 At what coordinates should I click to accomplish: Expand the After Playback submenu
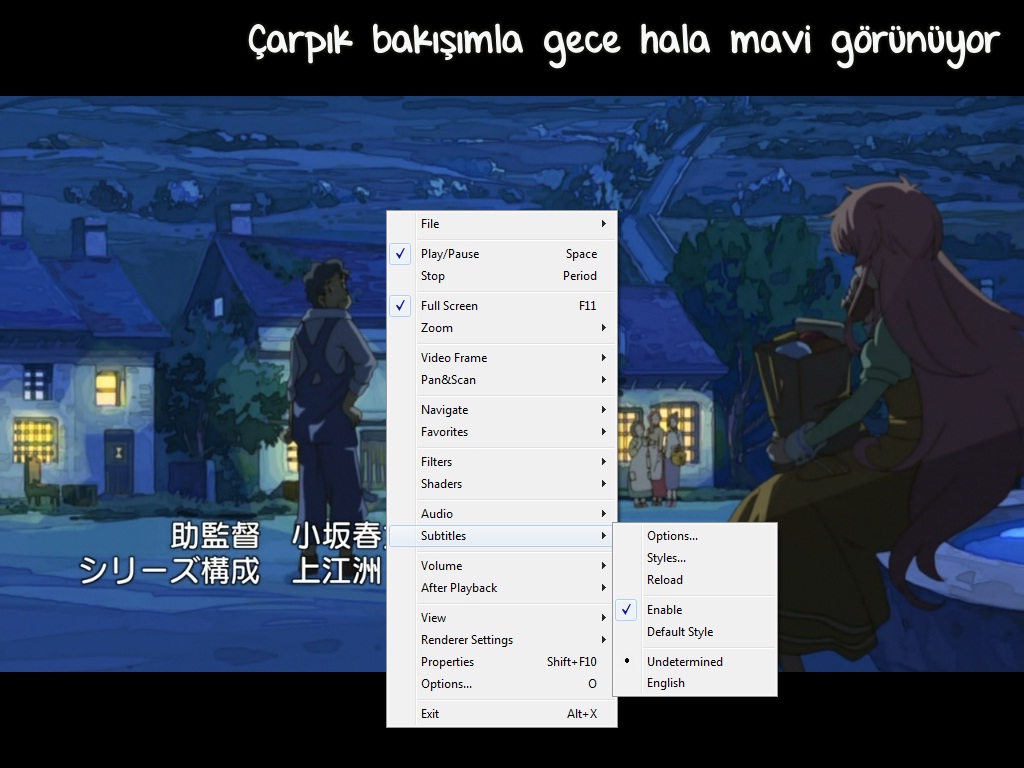click(x=502, y=588)
